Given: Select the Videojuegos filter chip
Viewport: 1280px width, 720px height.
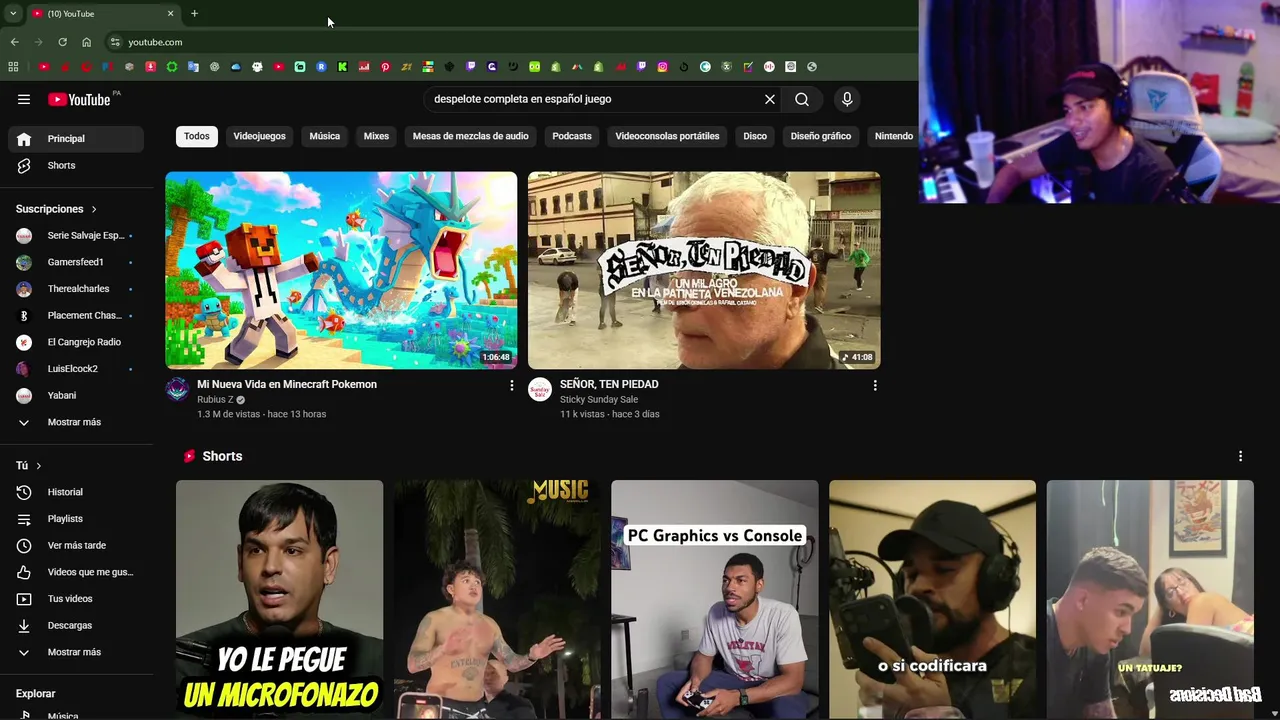Looking at the screenshot, I should (259, 136).
